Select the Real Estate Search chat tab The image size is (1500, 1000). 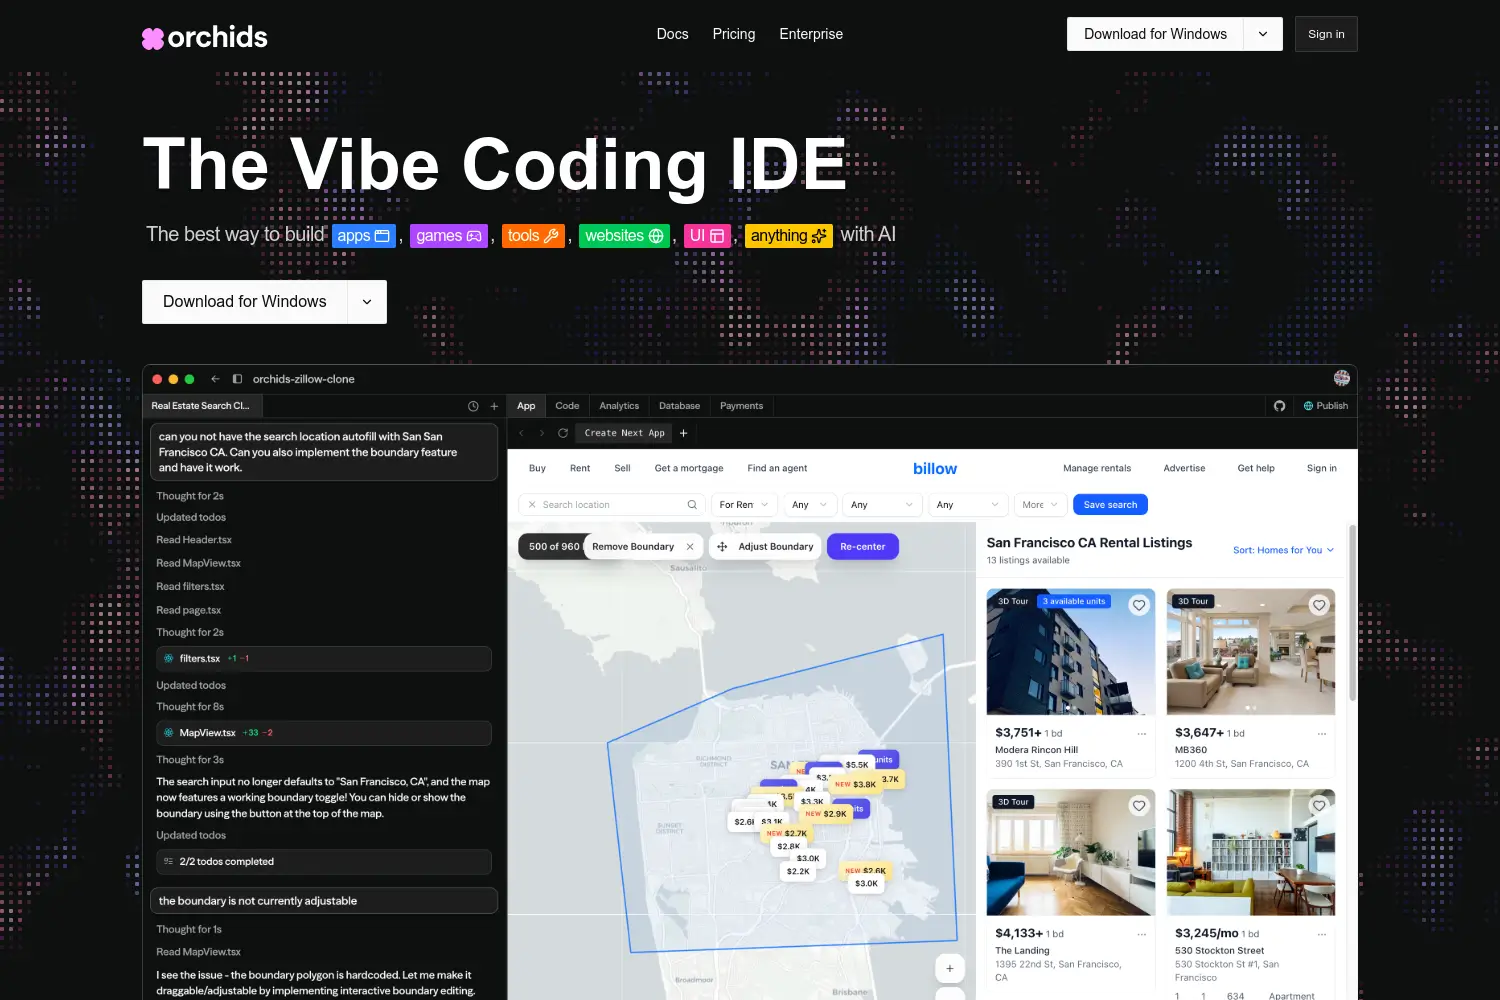click(x=203, y=406)
